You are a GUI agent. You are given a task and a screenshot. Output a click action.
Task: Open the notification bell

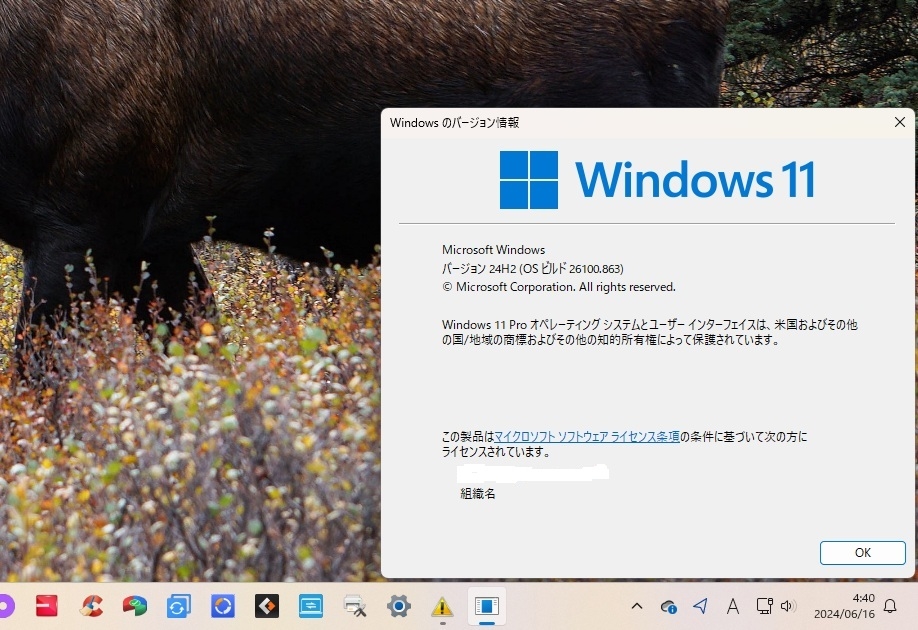coord(890,606)
